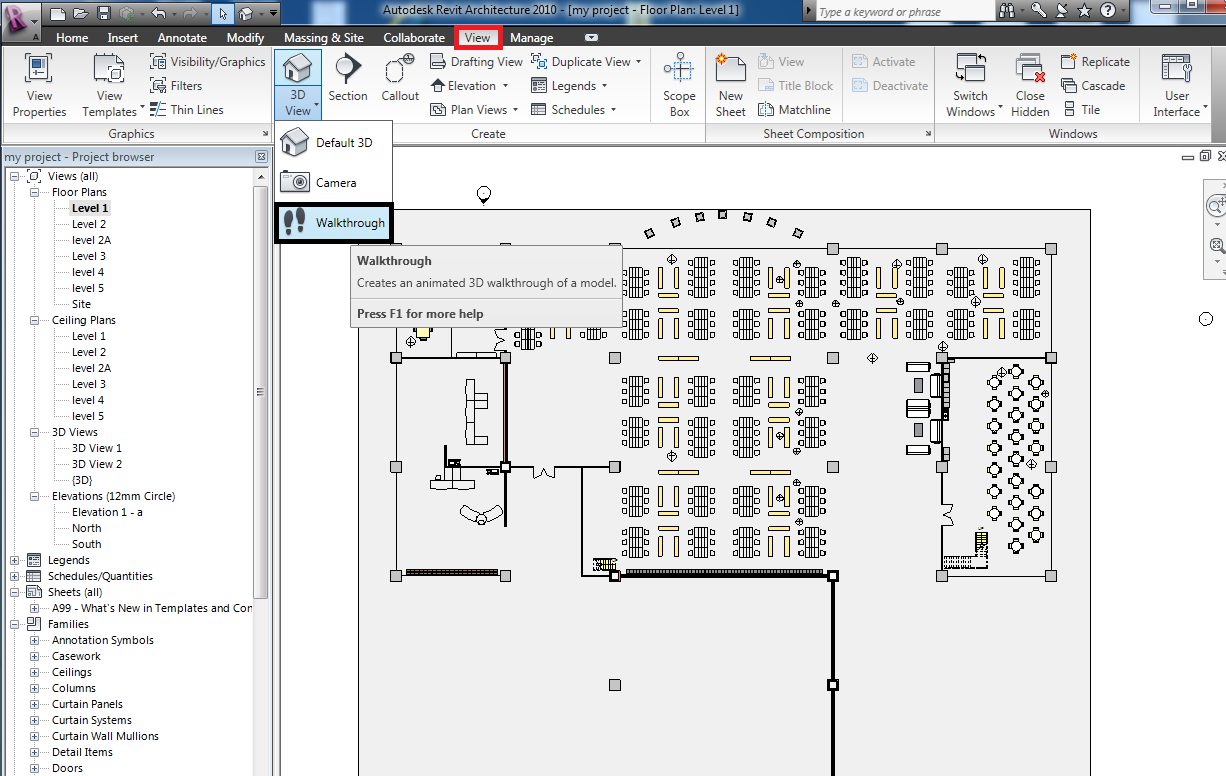Screen dimensions: 1226x776
Task: Create a Drafting View
Action: pyautogui.click(x=476, y=62)
